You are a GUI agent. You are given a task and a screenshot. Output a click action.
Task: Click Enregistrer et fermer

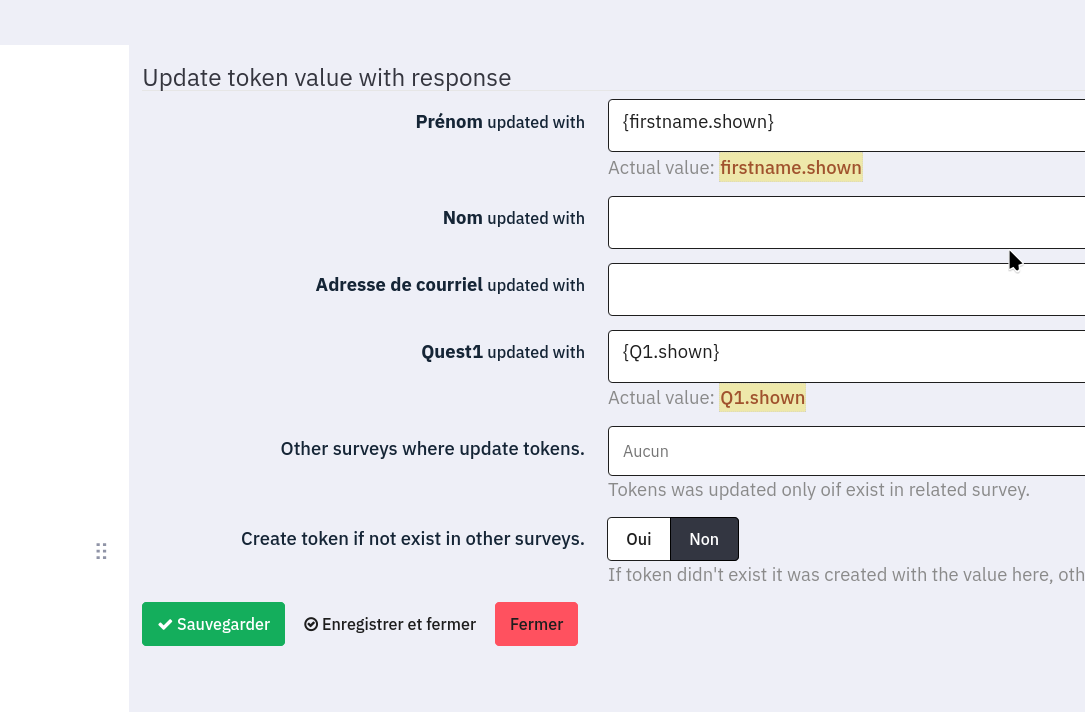[390, 624]
